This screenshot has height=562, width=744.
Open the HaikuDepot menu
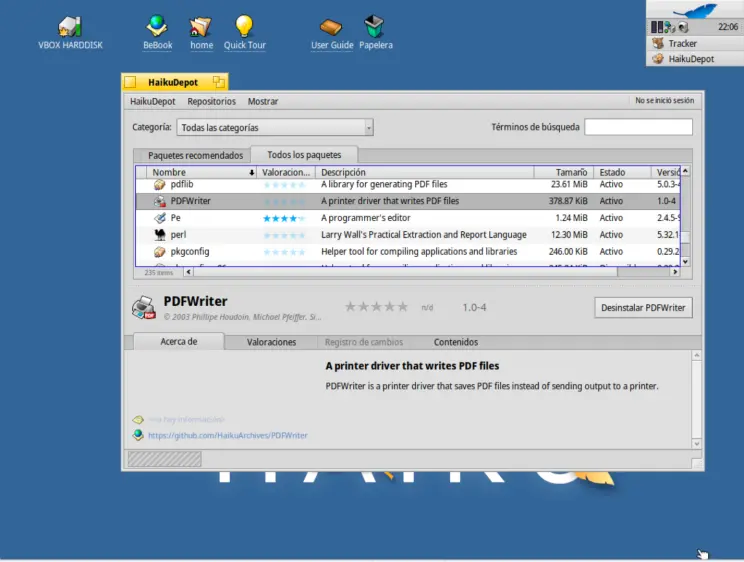pos(152,101)
